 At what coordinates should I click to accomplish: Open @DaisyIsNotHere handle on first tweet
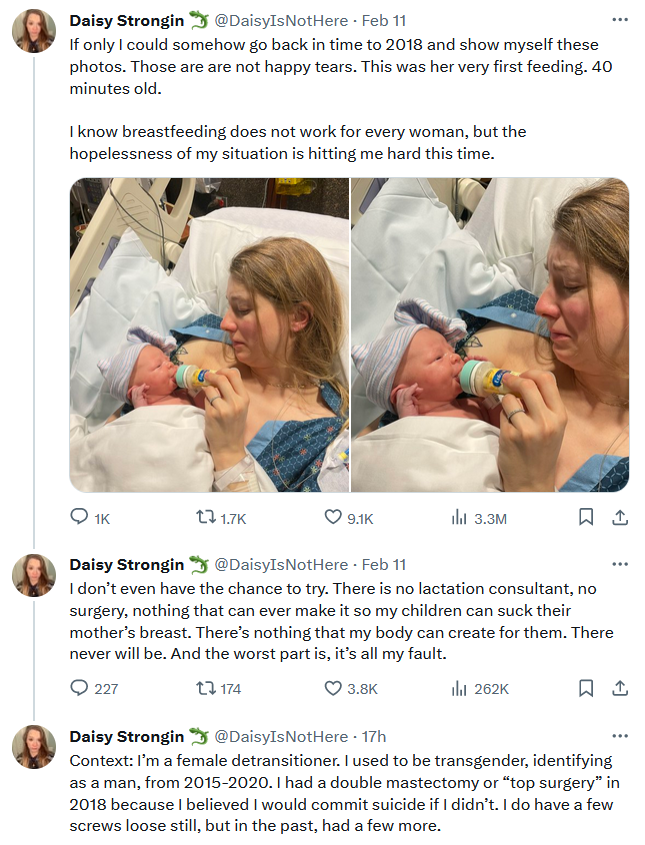[x=281, y=20]
